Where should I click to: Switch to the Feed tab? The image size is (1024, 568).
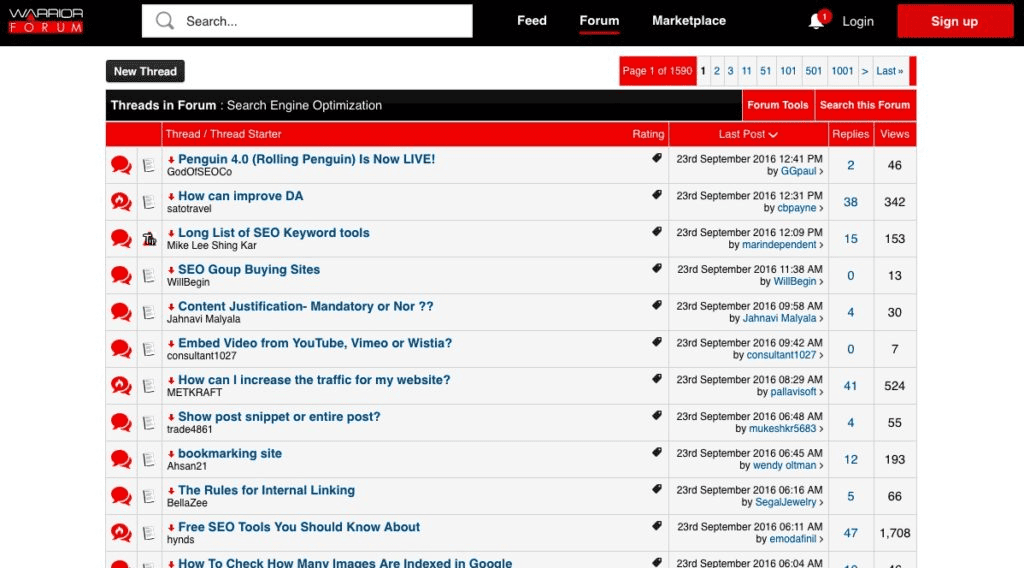tap(531, 21)
